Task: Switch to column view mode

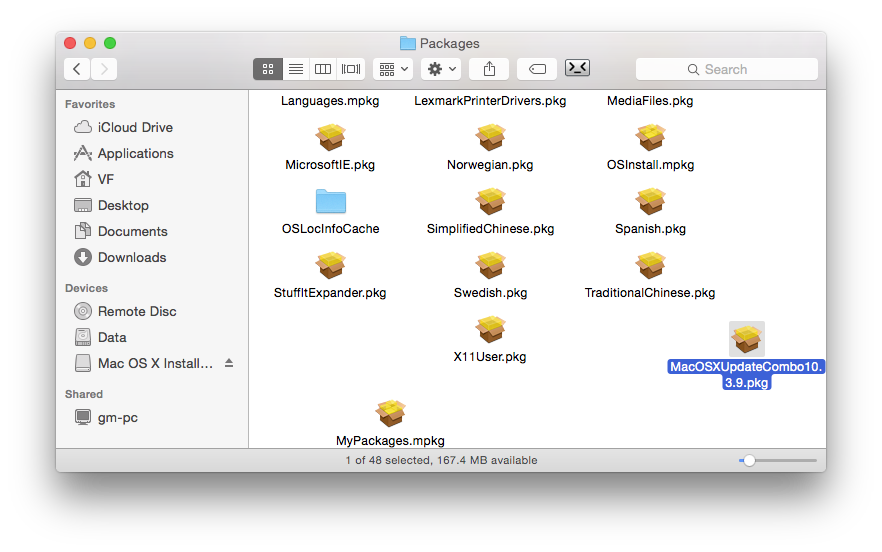Action: [323, 69]
